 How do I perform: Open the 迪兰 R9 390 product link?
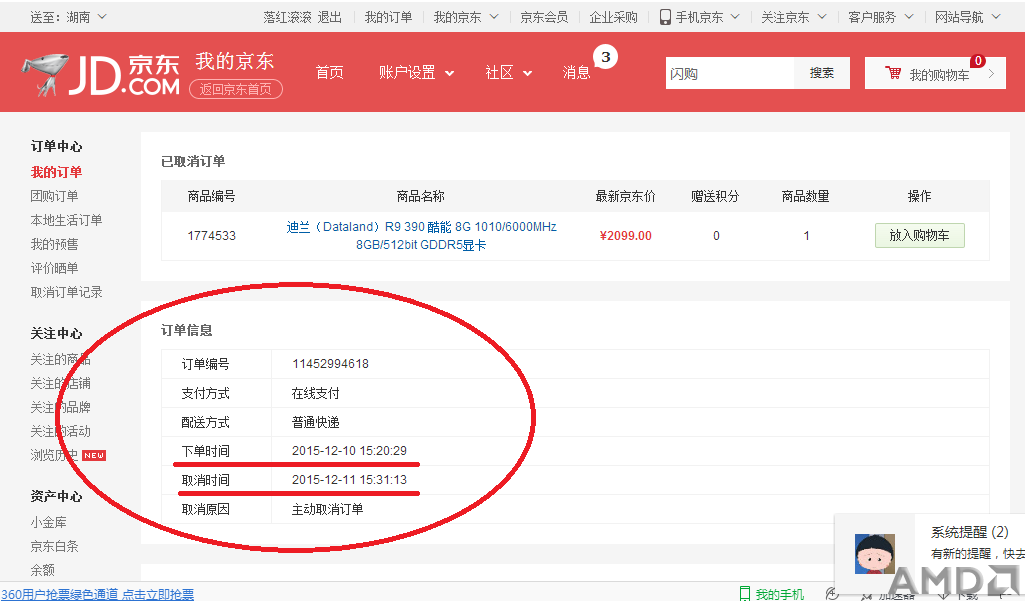421,235
